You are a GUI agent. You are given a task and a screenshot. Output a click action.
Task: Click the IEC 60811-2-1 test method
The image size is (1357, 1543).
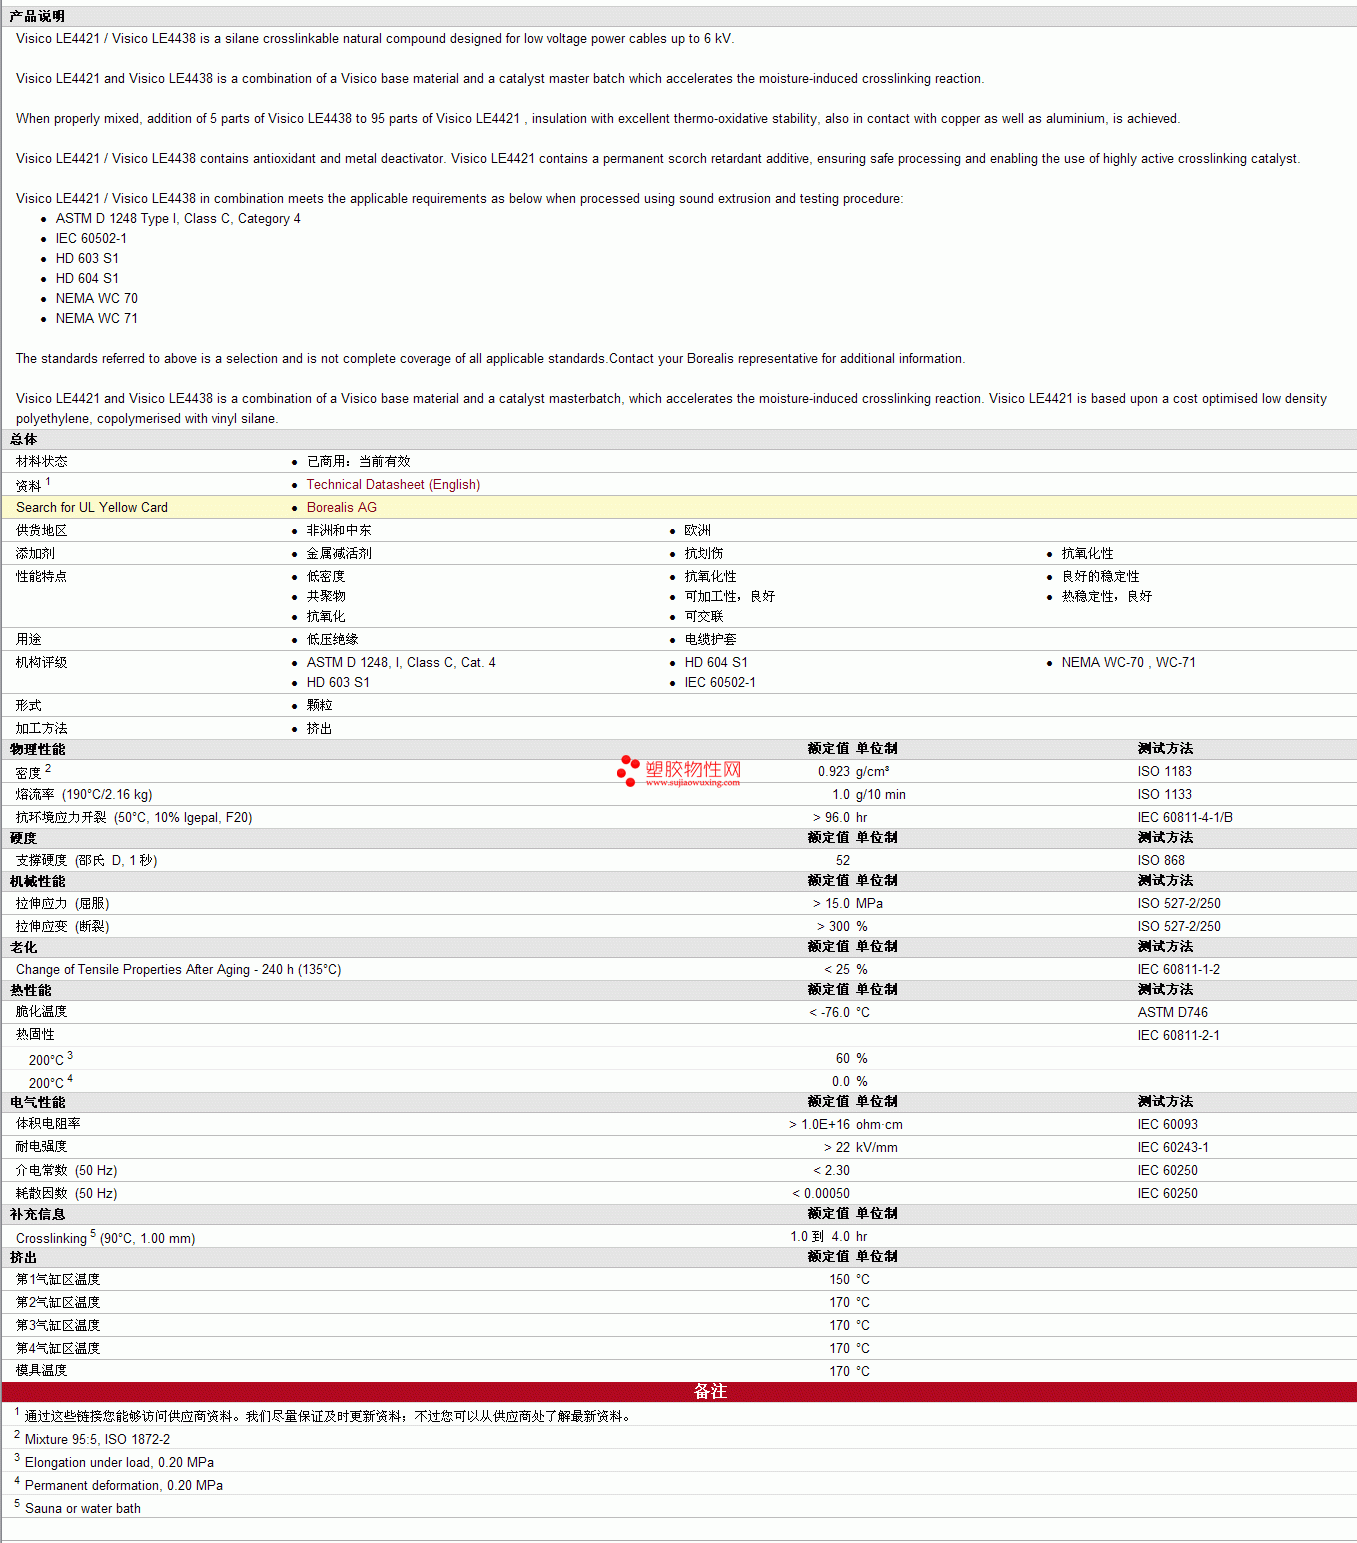tap(1178, 1035)
